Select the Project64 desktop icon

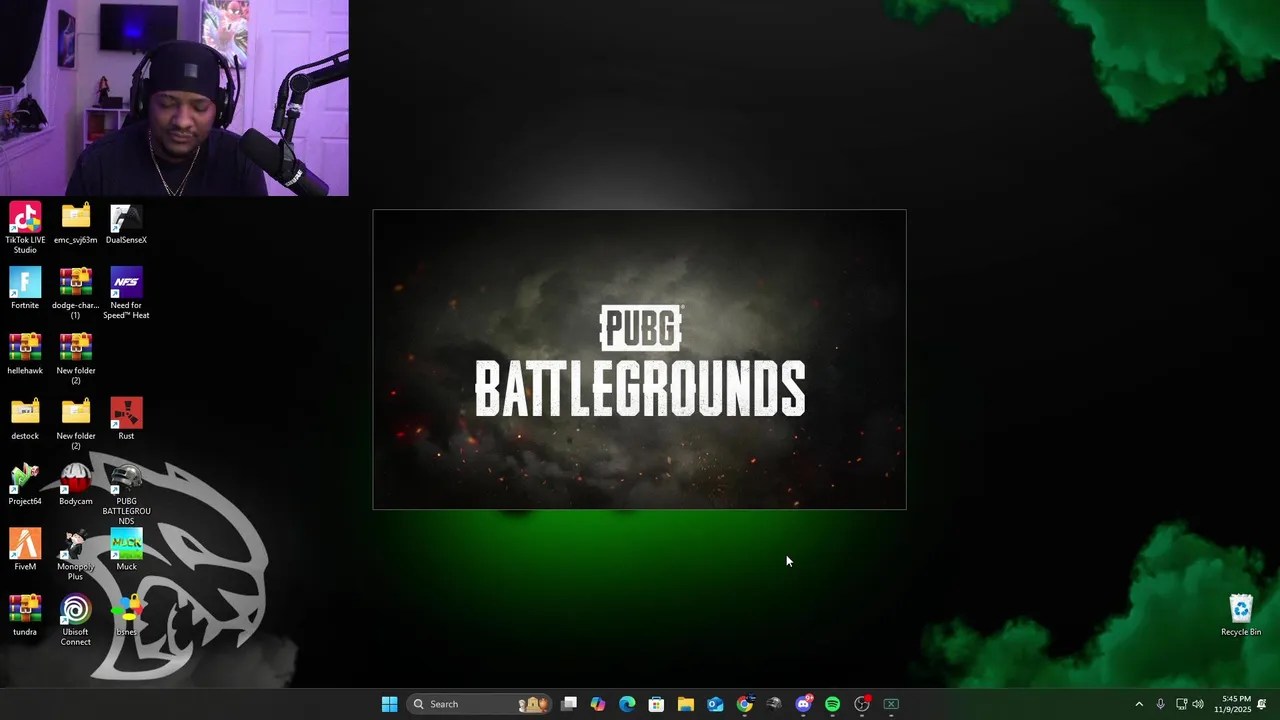tap(25, 485)
